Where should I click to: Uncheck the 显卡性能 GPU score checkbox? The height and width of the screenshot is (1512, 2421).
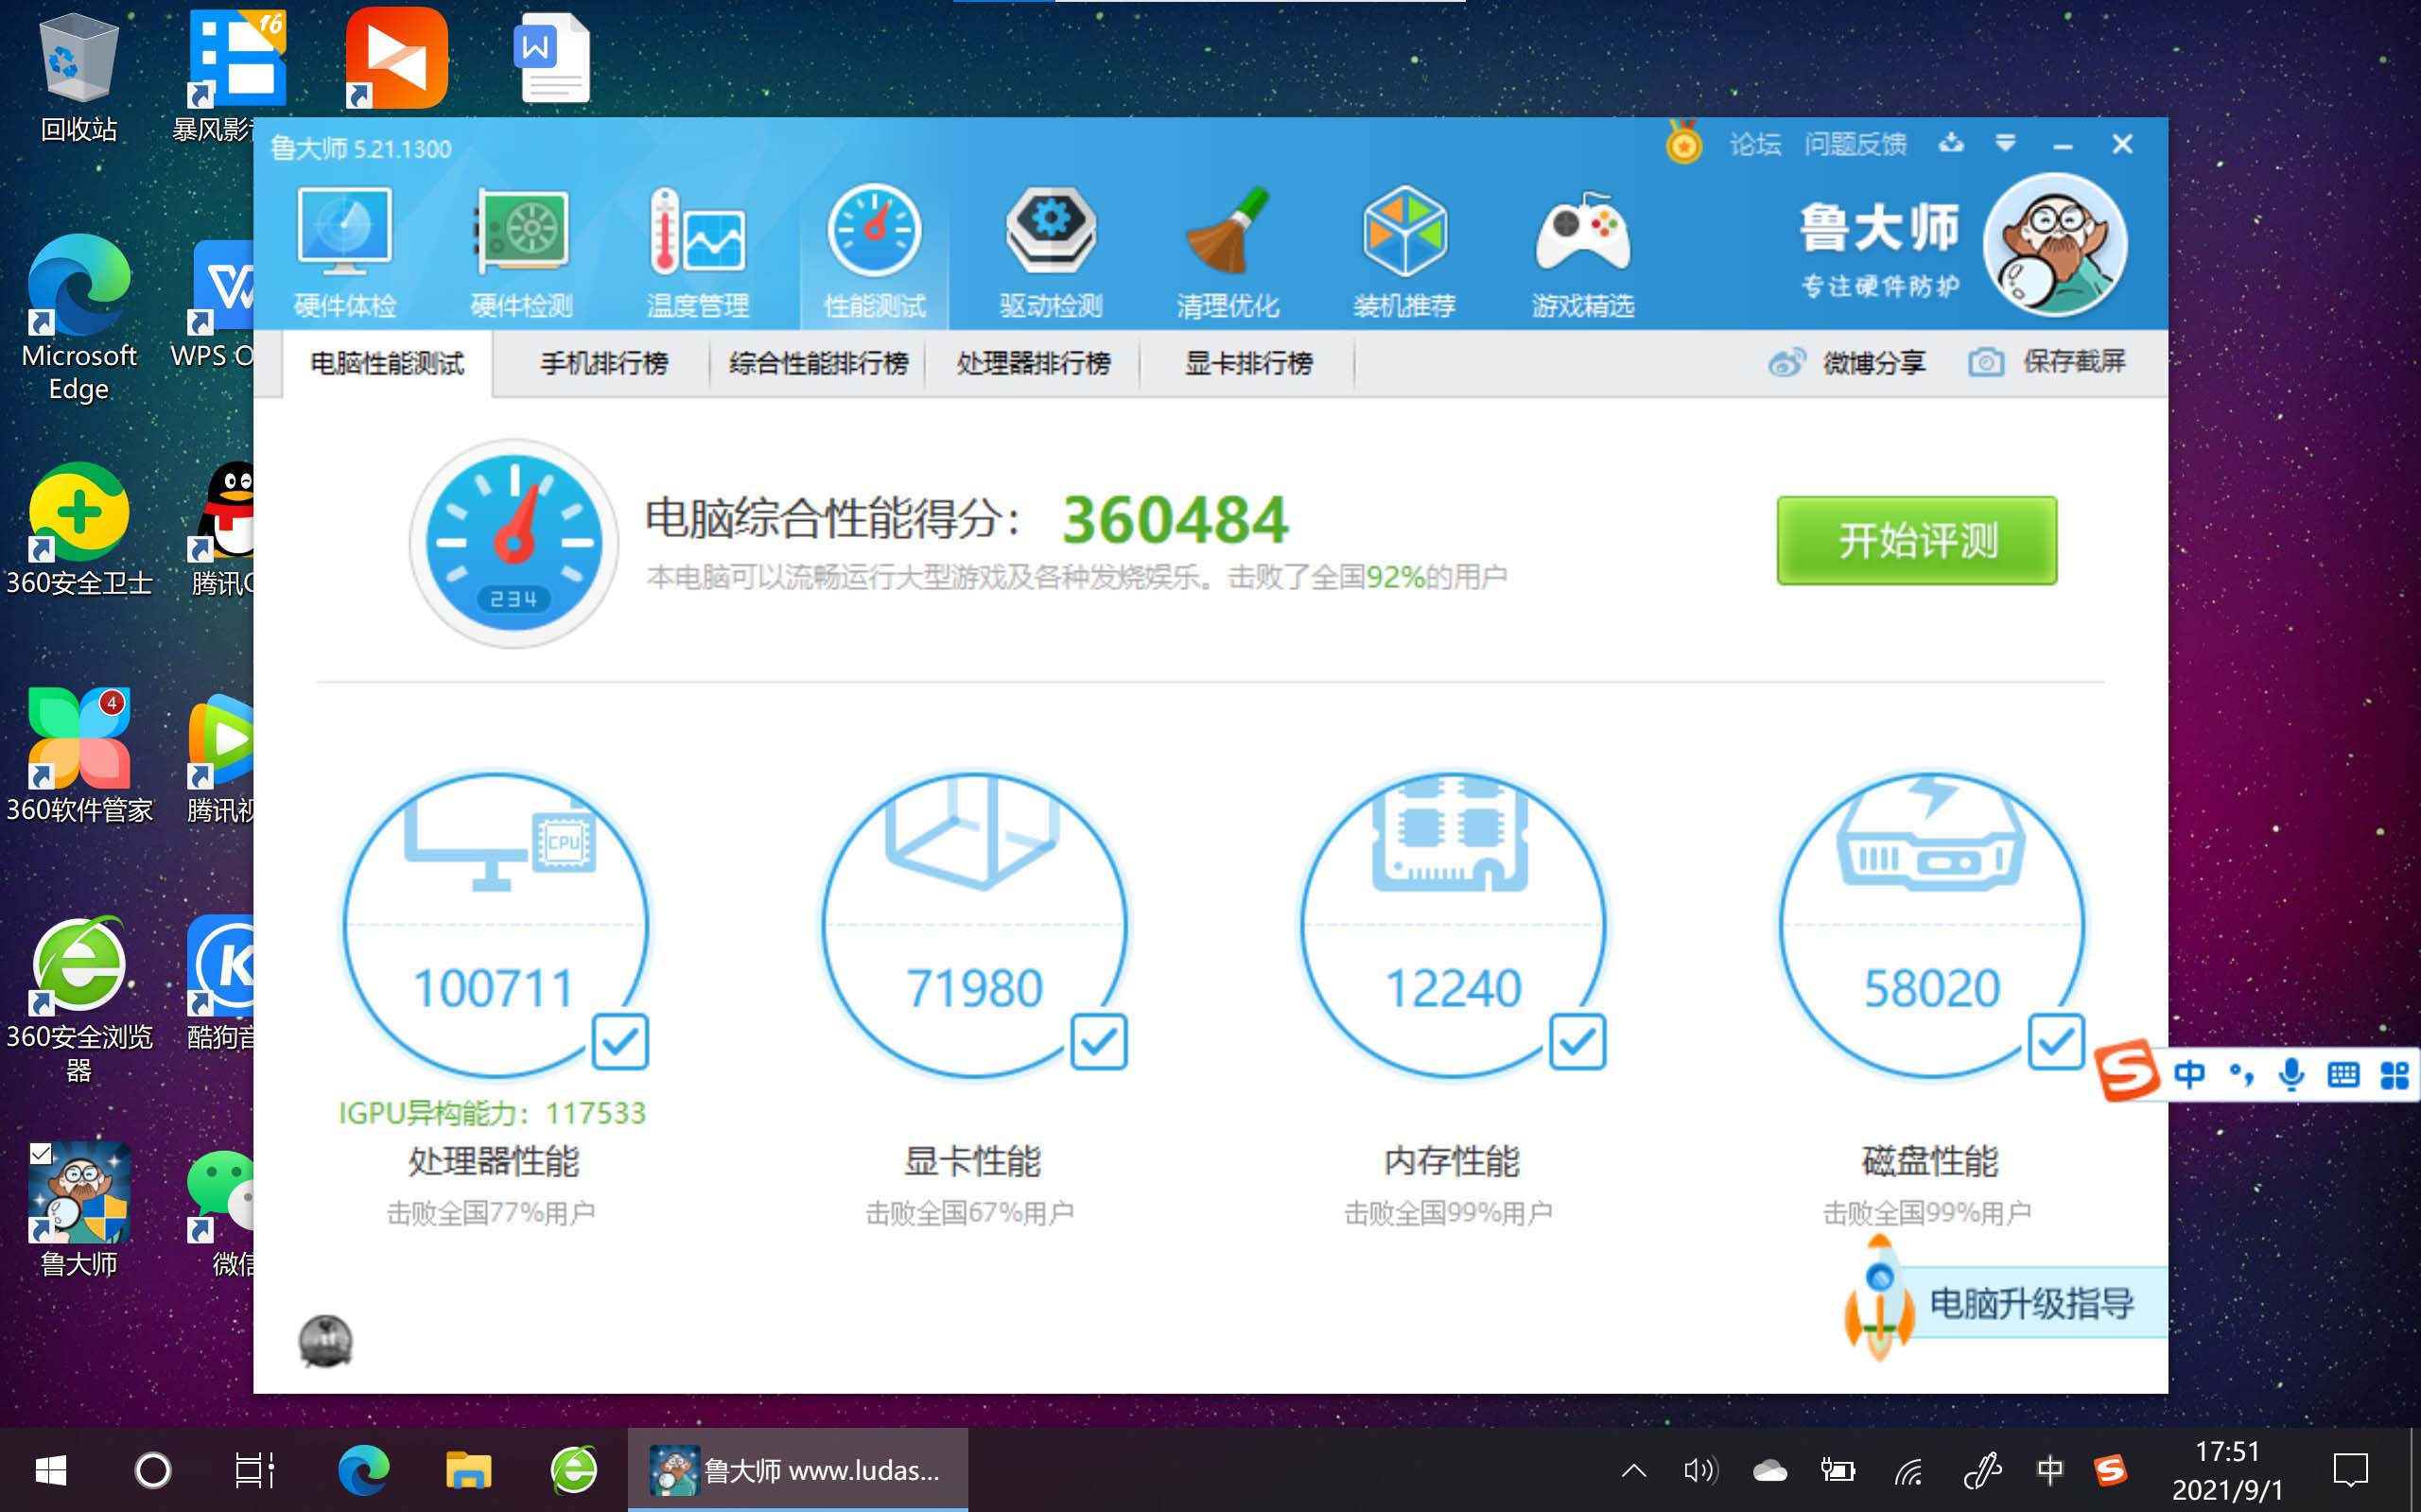coord(1099,1043)
